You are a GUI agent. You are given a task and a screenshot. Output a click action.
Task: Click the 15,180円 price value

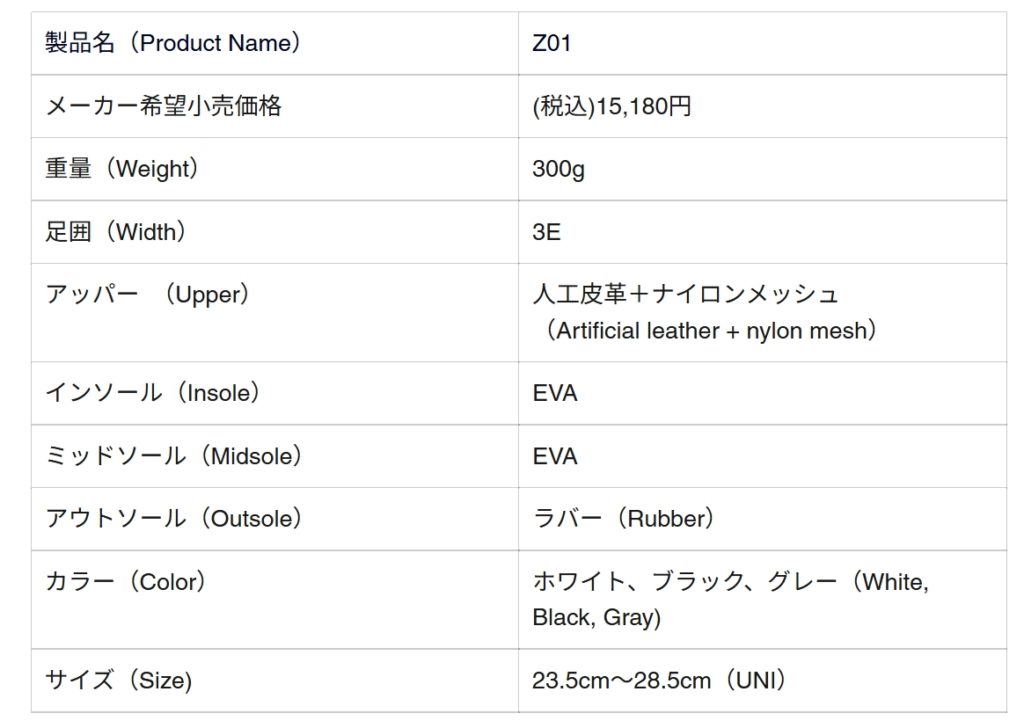[x=612, y=106]
